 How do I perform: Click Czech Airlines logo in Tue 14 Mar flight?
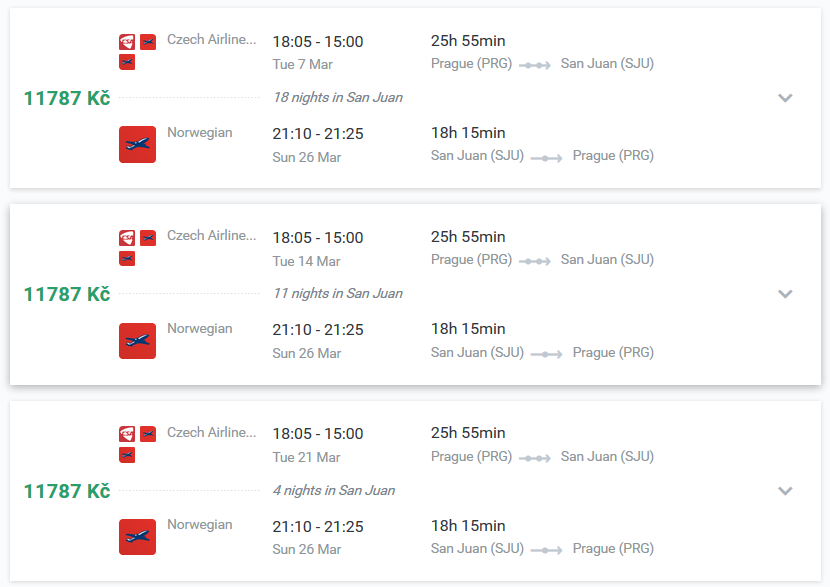[127, 238]
